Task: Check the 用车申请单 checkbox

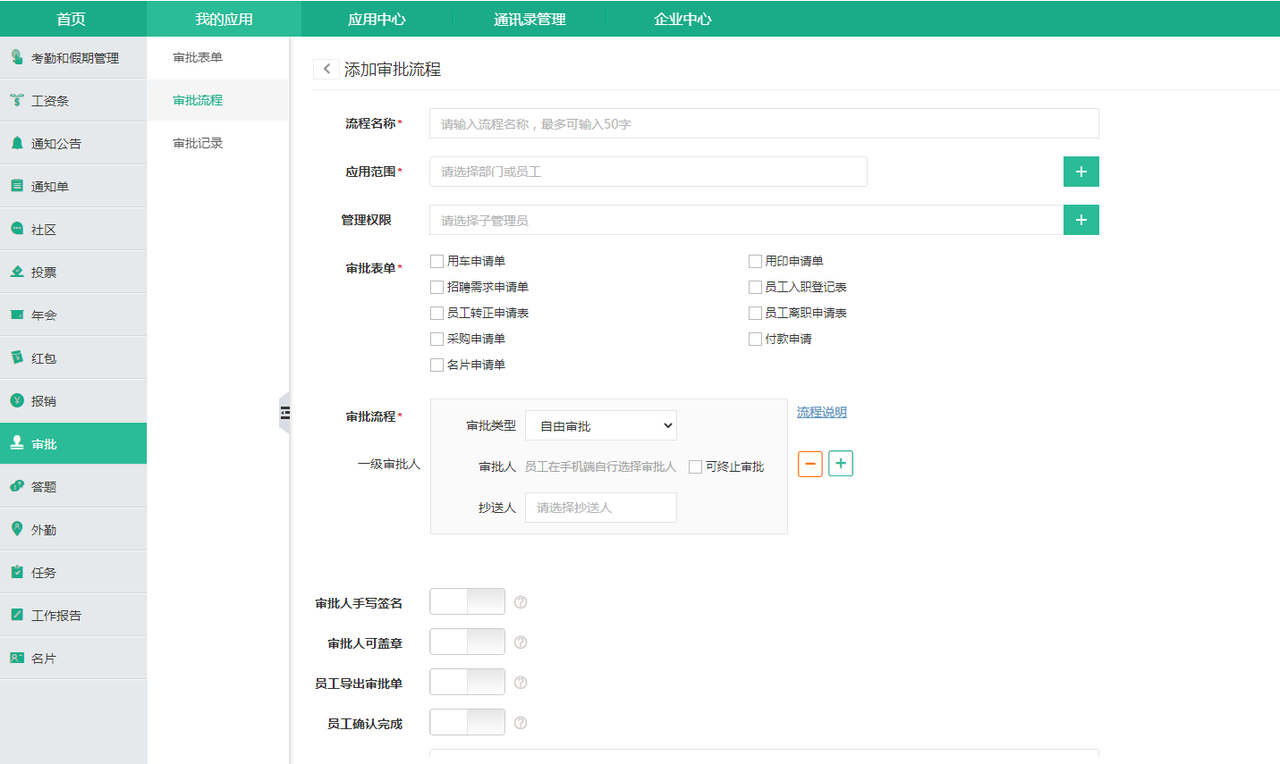Action: click(x=437, y=261)
